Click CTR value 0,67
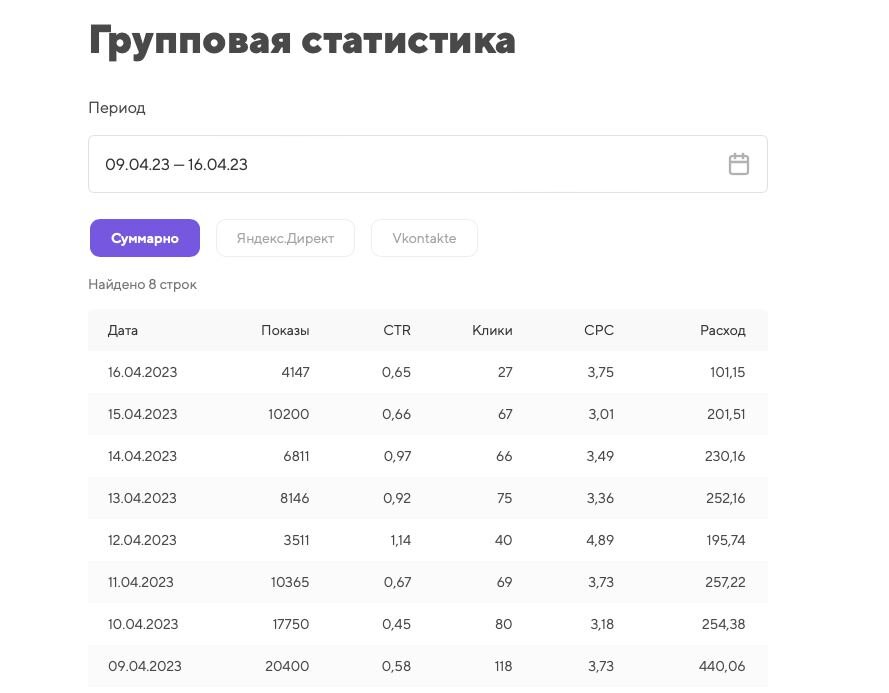This screenshot has height=693, width=889. [397, 582]
